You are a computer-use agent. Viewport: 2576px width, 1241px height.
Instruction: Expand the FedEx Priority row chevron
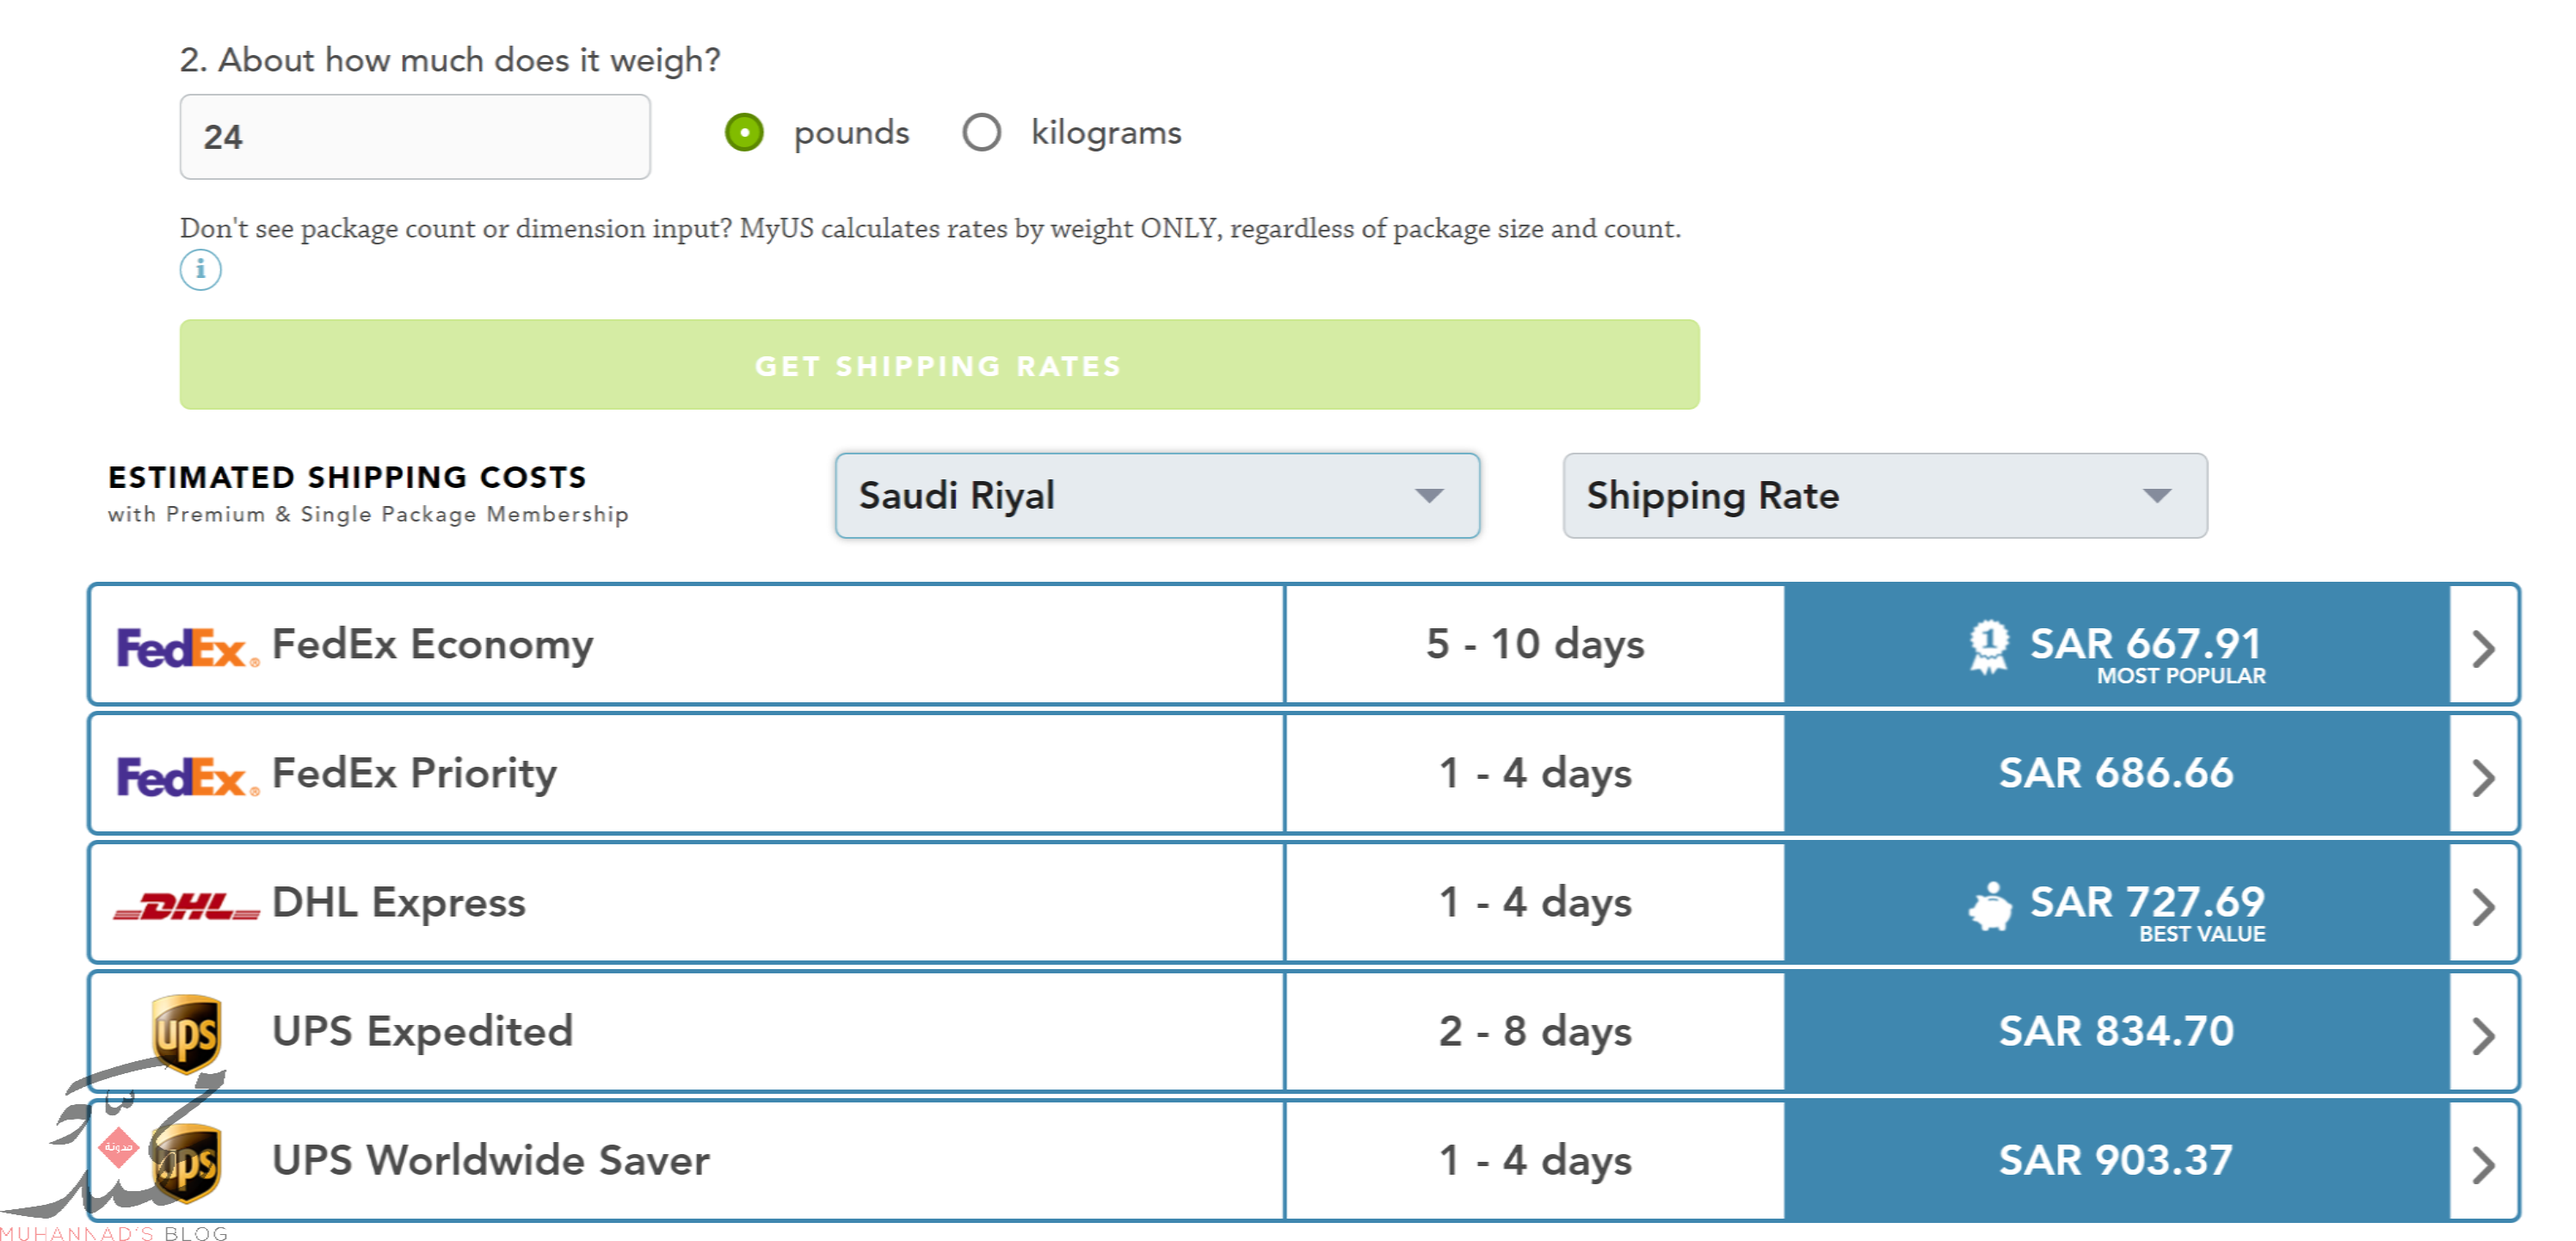(x=2482, y=777)
